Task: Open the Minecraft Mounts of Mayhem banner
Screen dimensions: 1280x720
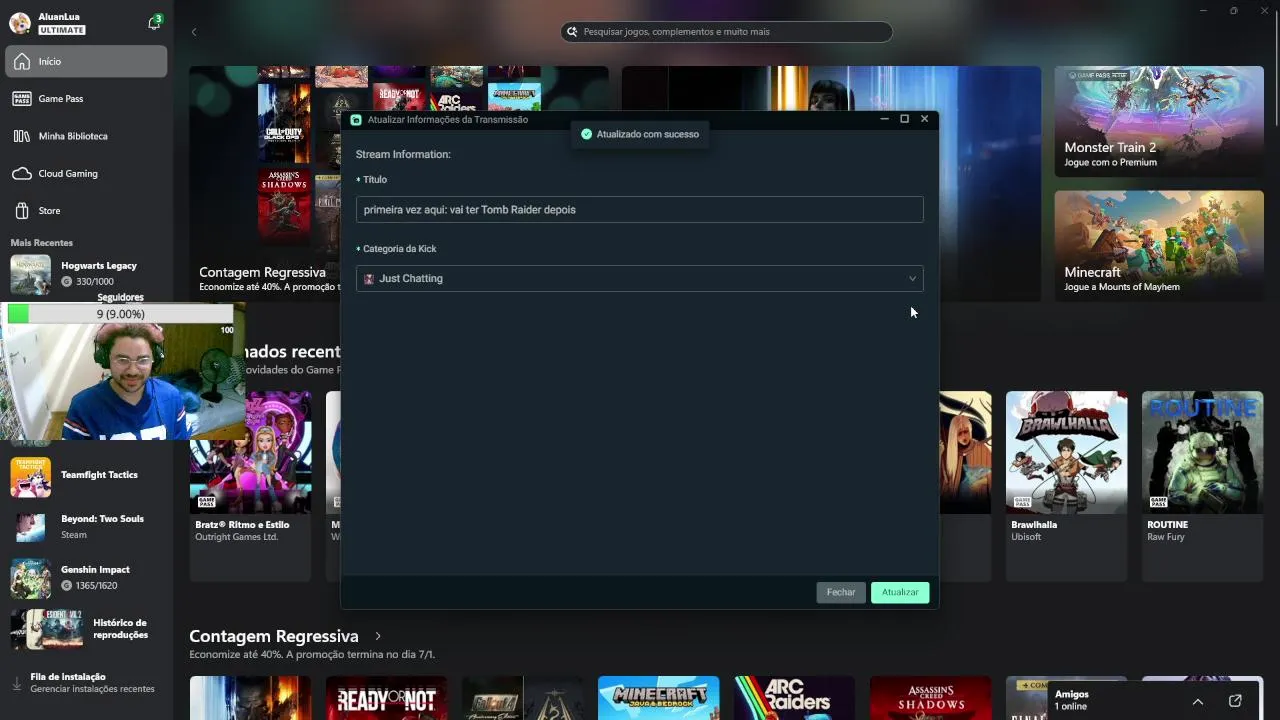Action: (1159, 246)
